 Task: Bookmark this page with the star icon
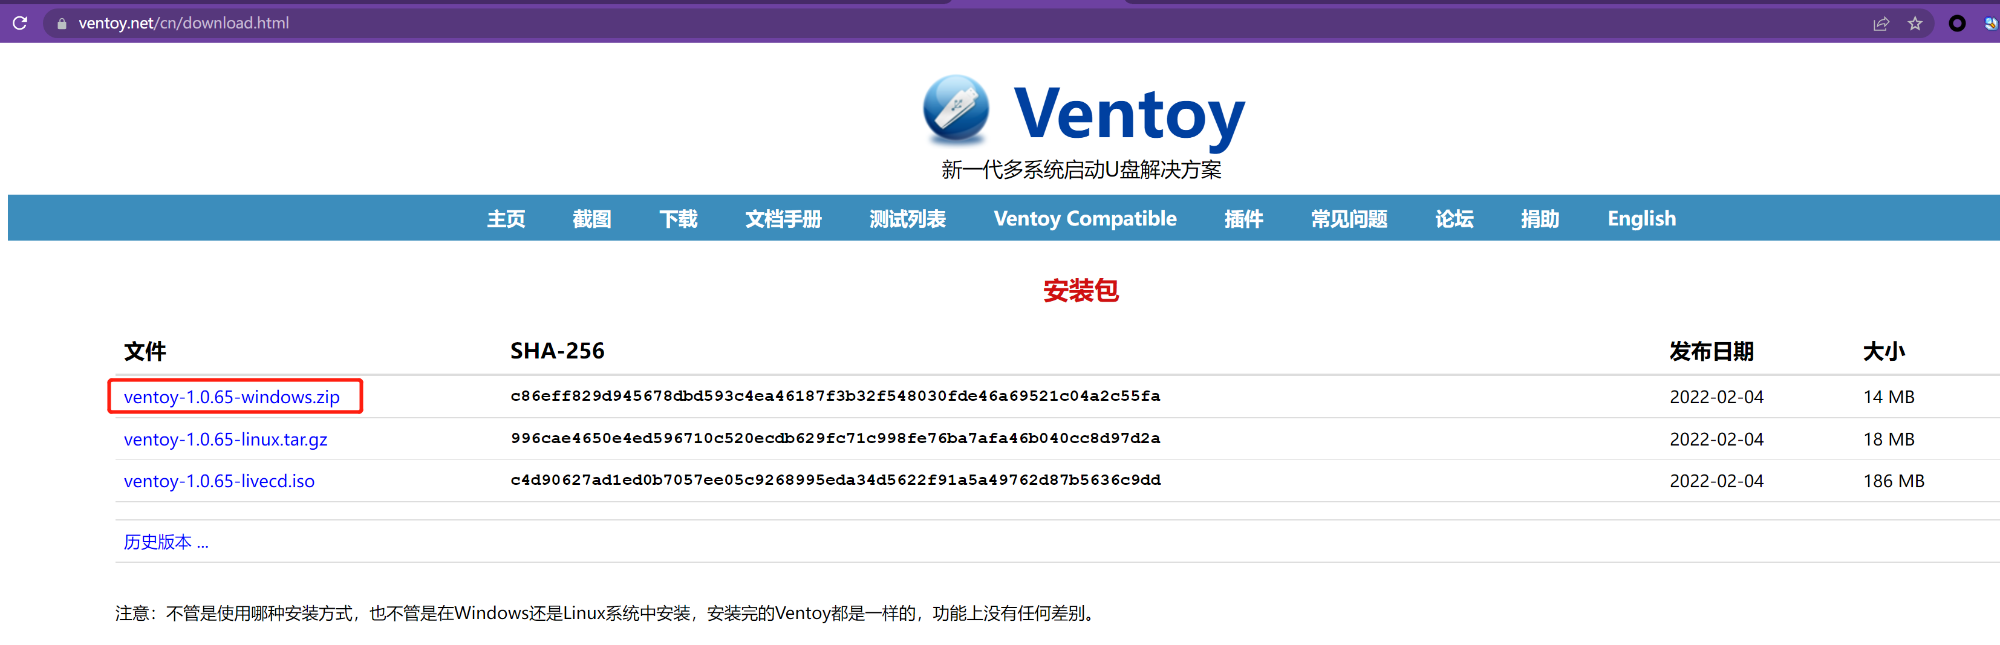tap(1915, 23)
